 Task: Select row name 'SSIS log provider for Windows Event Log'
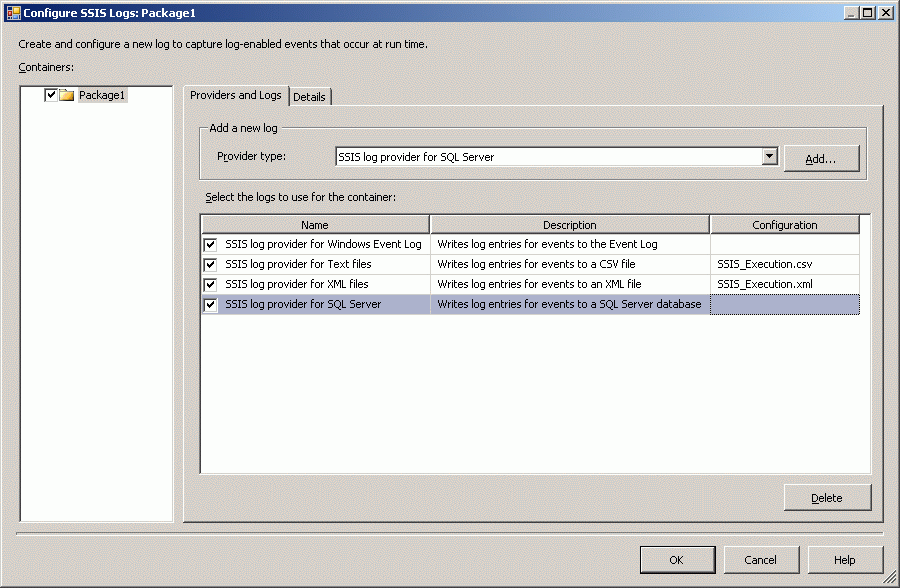point(323,244)
